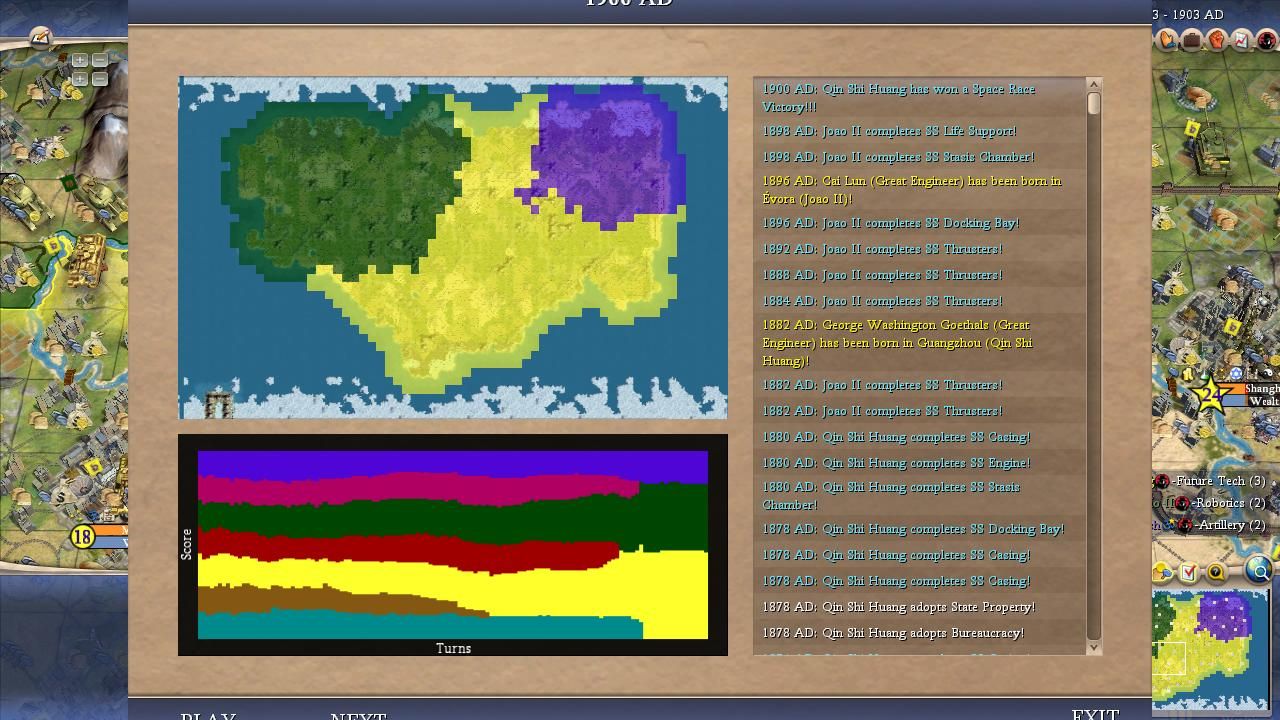
Task: Select 1880 'Qin Shi Huang completes SS Stasis Chamber'
Action: [919, 496]
